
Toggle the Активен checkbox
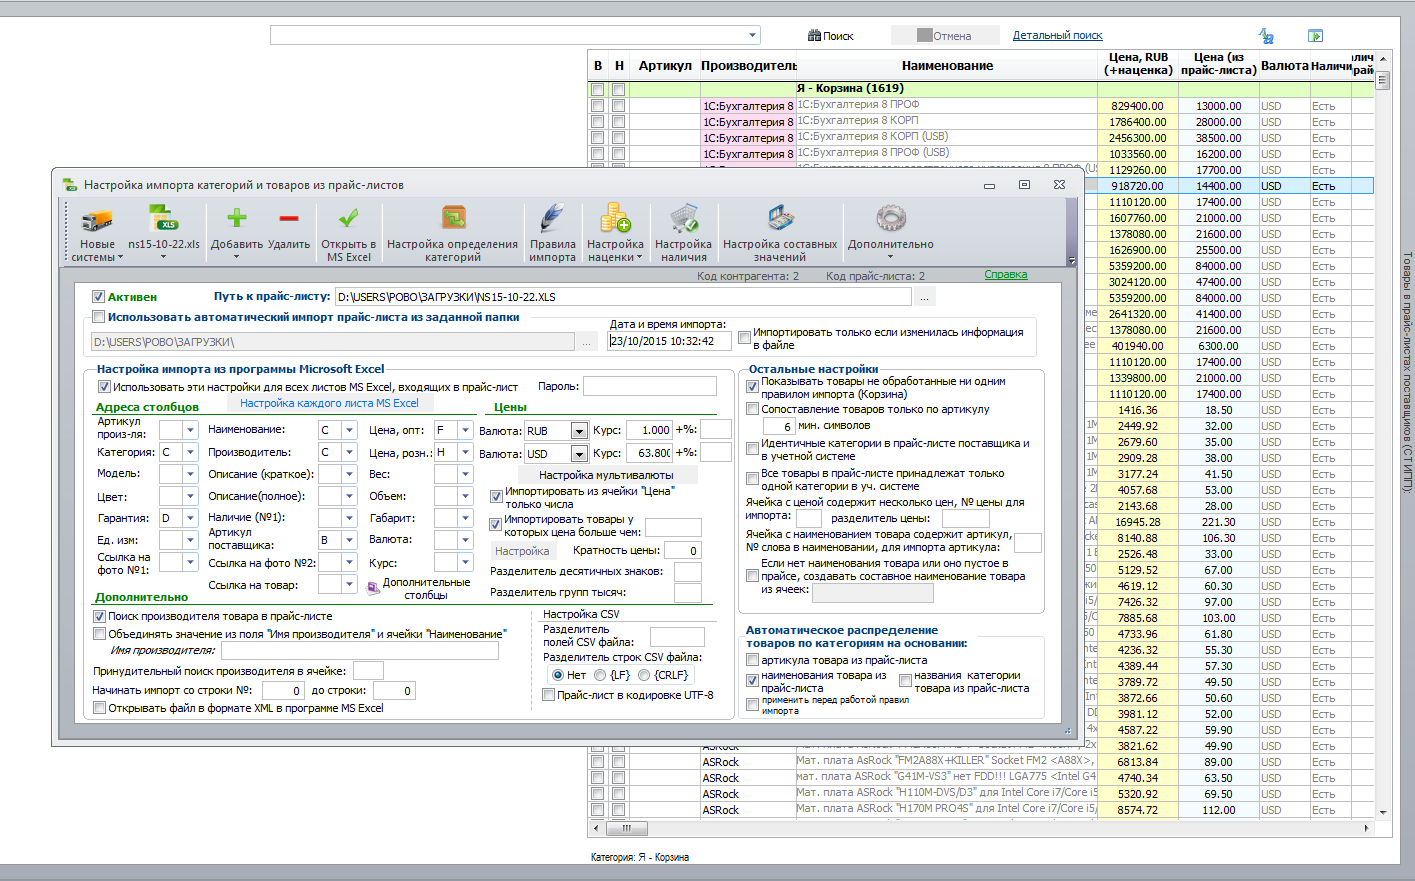[x=98, y=297]
